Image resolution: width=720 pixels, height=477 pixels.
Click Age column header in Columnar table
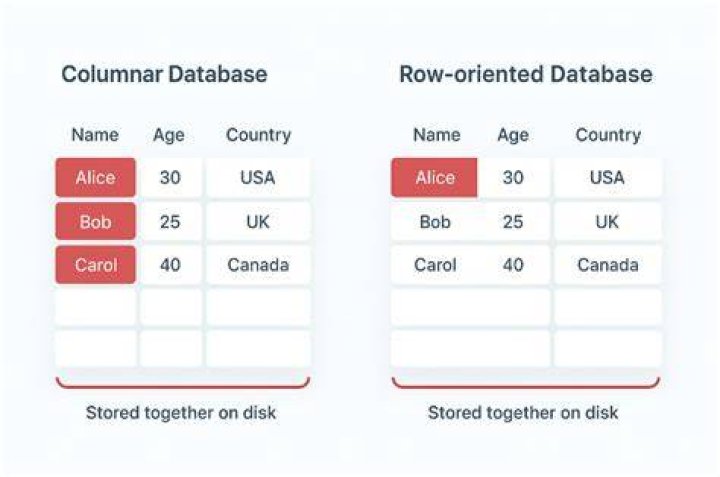click(169, 135)
